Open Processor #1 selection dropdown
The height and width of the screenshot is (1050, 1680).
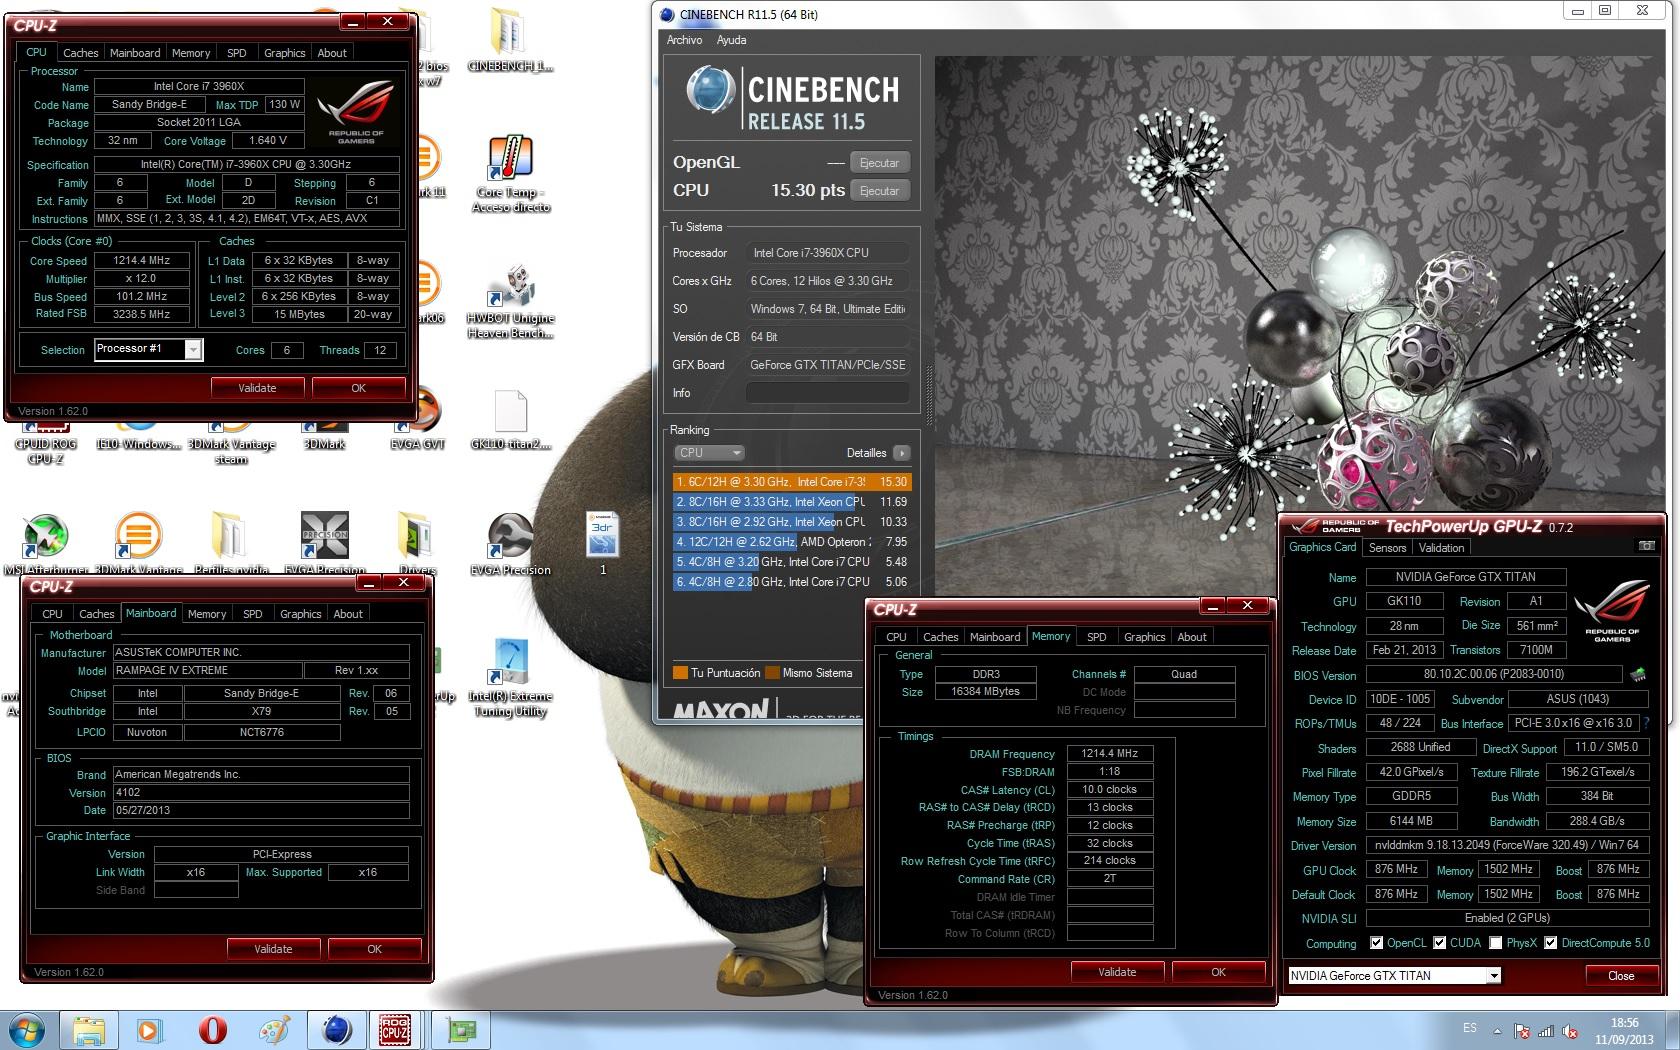193,349
